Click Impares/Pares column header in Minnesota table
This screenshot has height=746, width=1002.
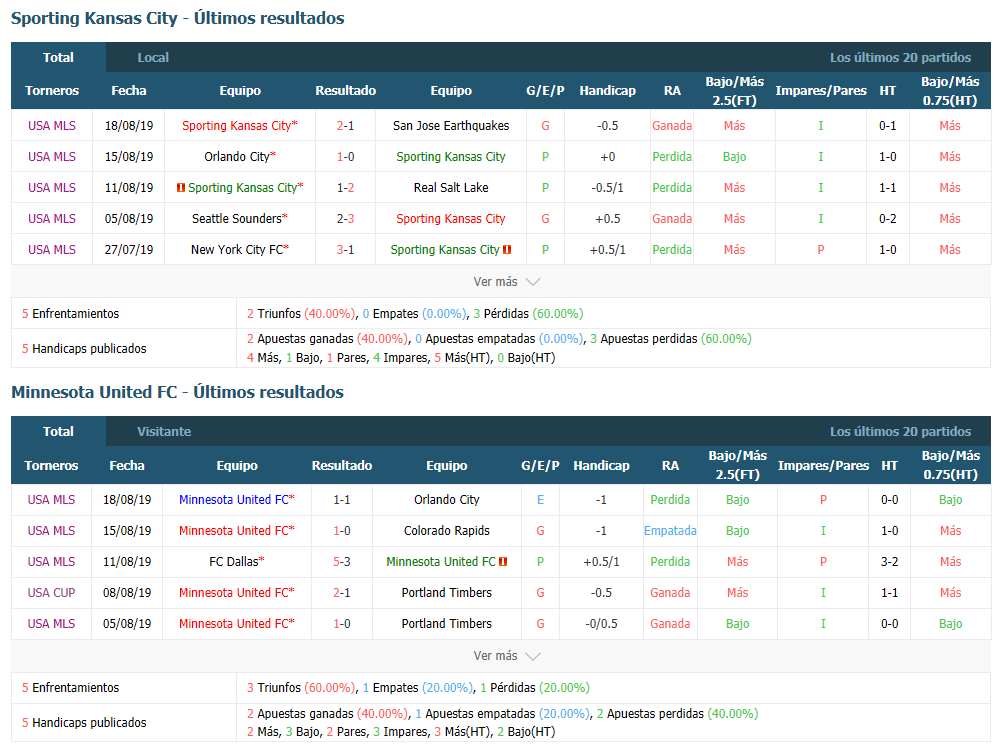823,465
